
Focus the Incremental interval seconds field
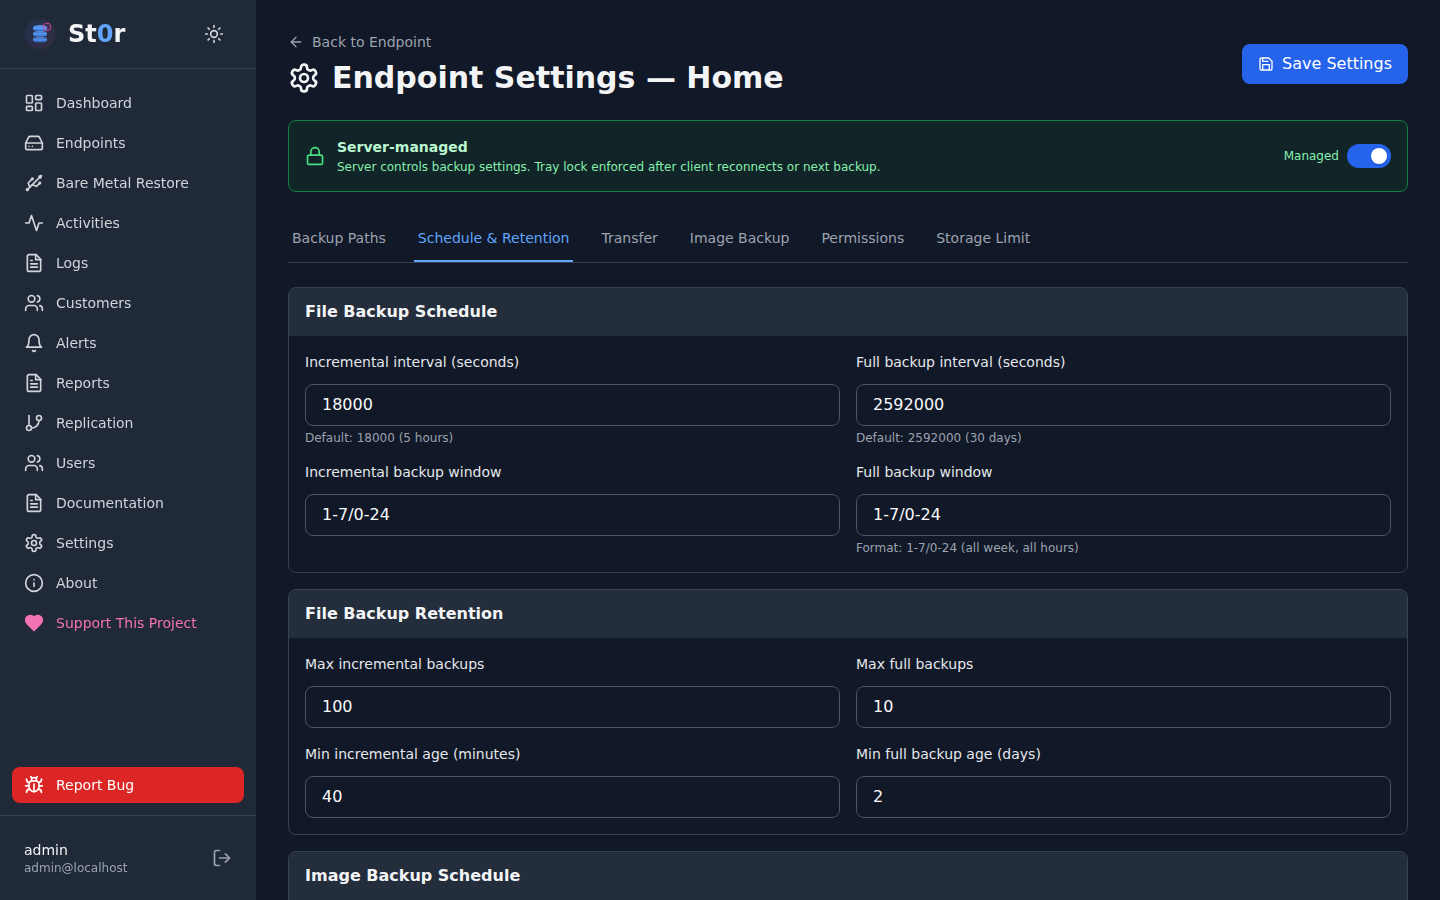[x=572, y=405]
